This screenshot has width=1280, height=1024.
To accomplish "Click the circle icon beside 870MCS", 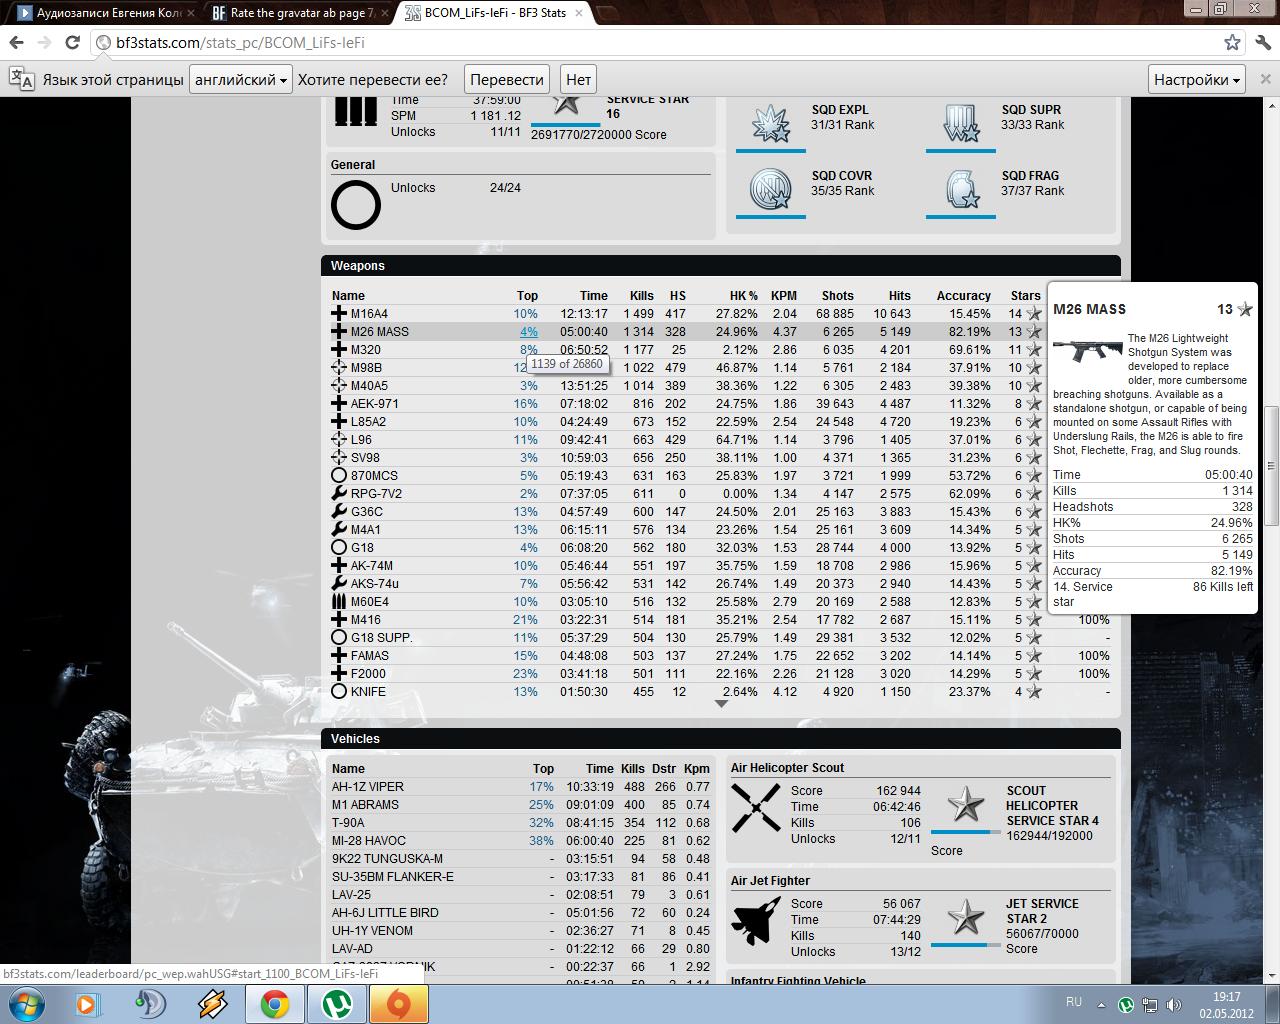I will pos(339,476).
